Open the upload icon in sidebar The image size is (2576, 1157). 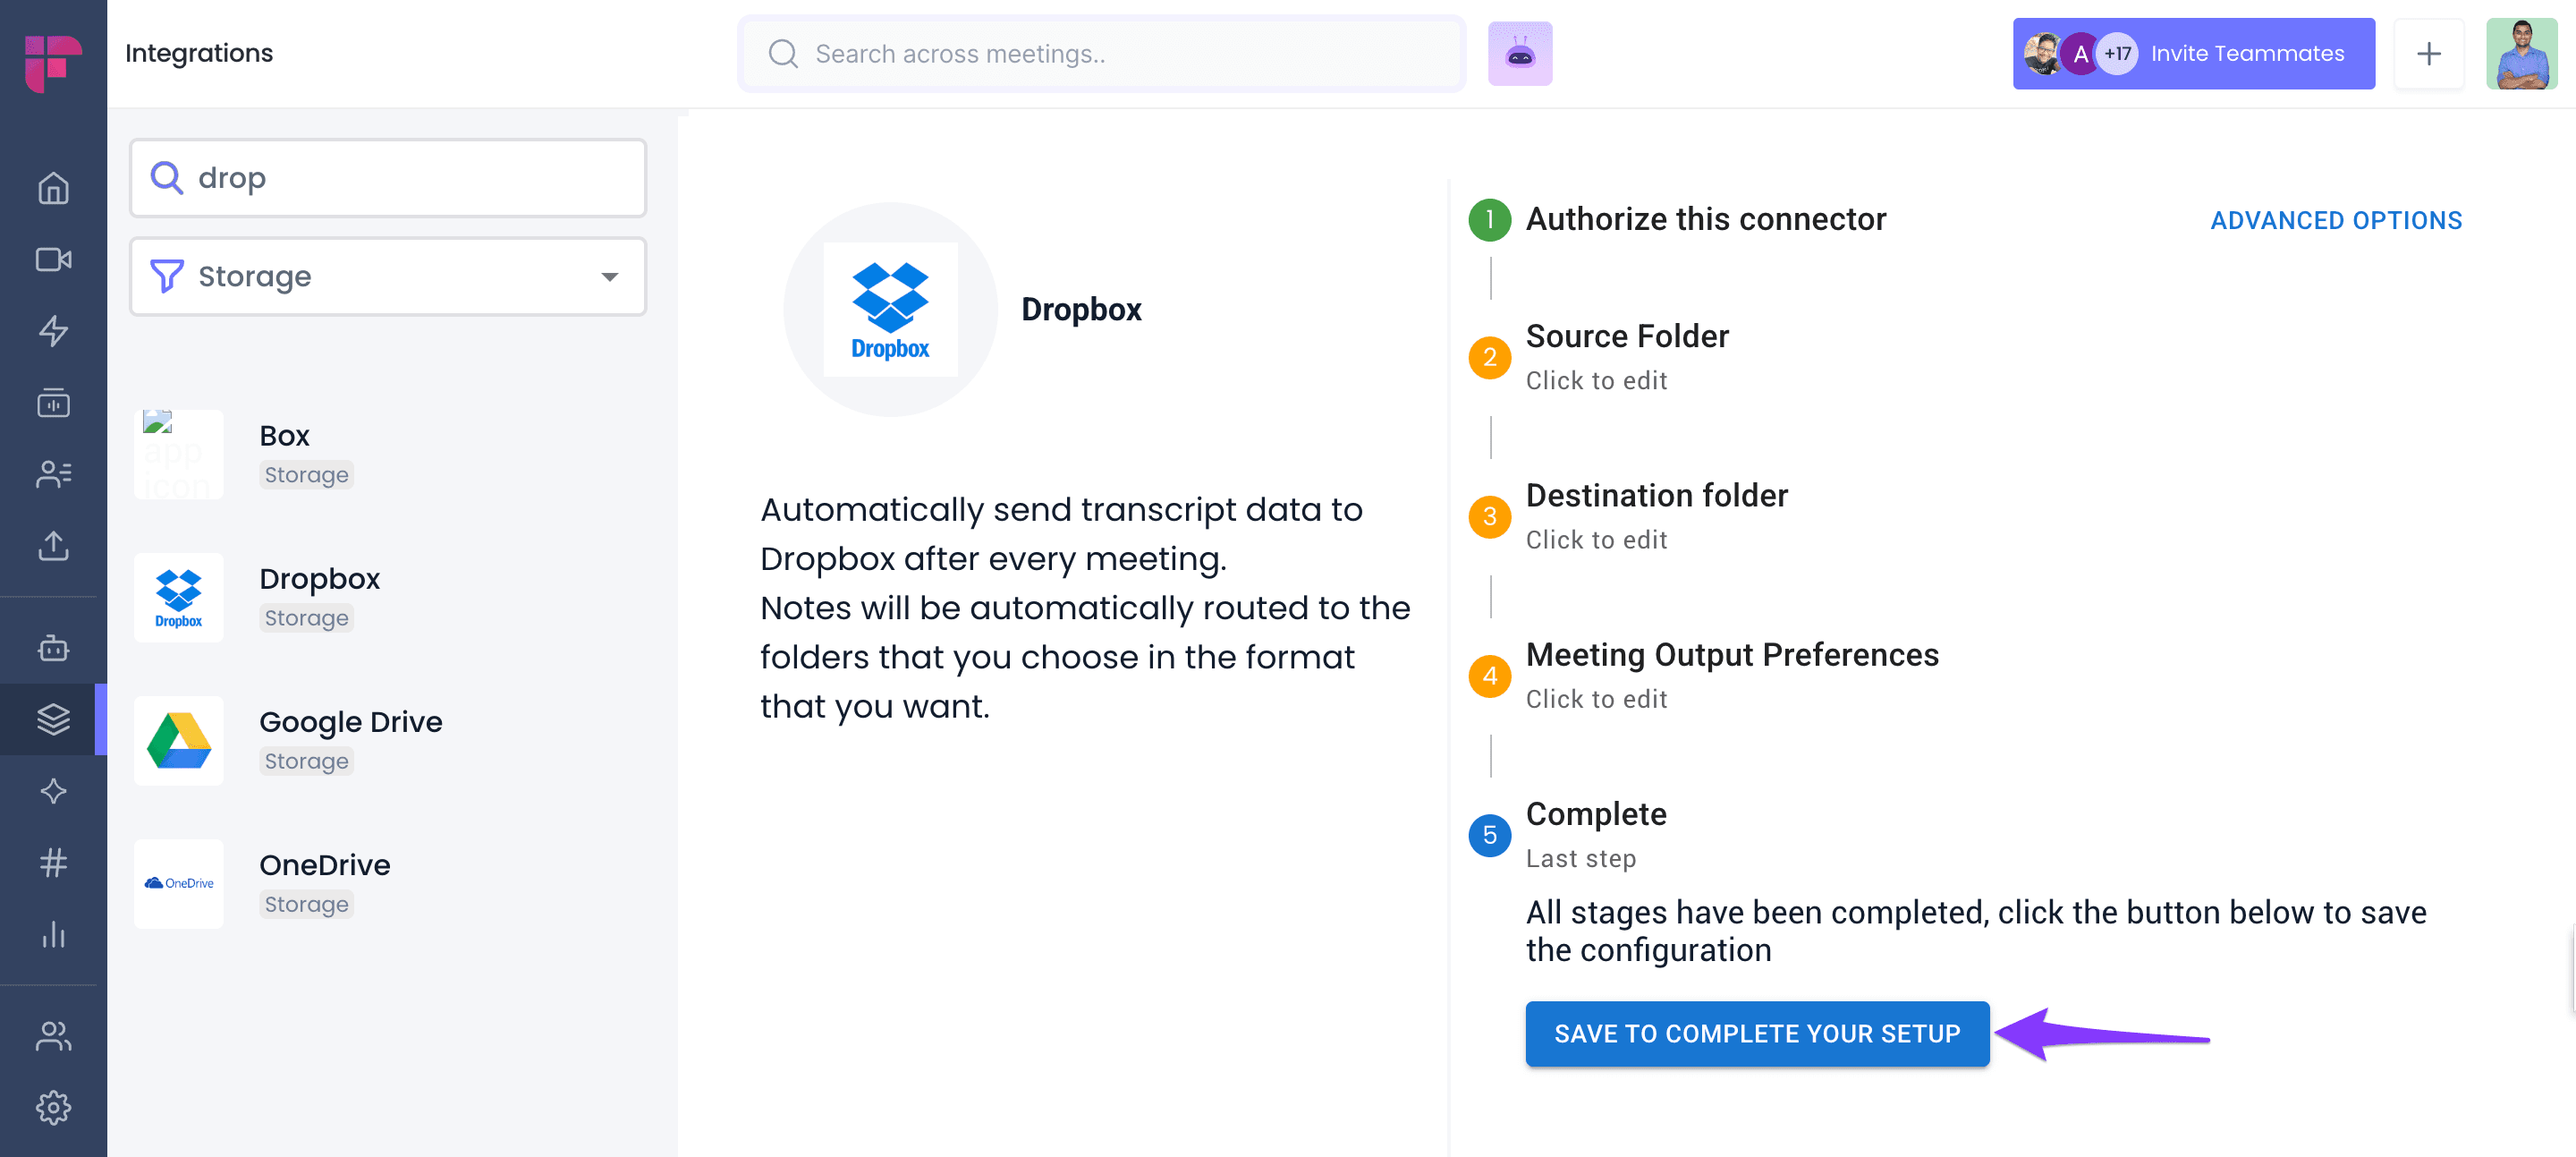[x=53, y=546]
